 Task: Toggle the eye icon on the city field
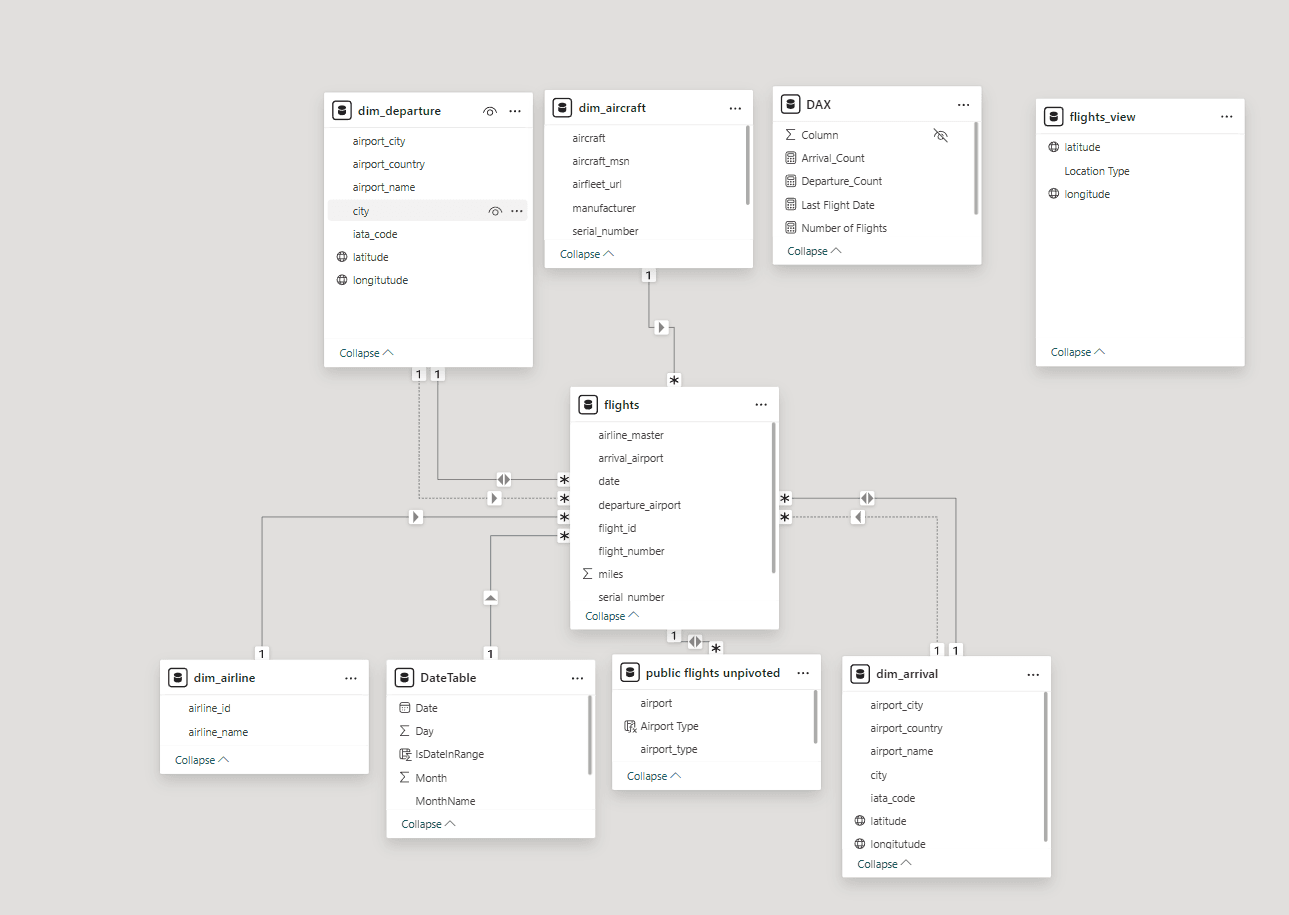[x=490, y=210]
